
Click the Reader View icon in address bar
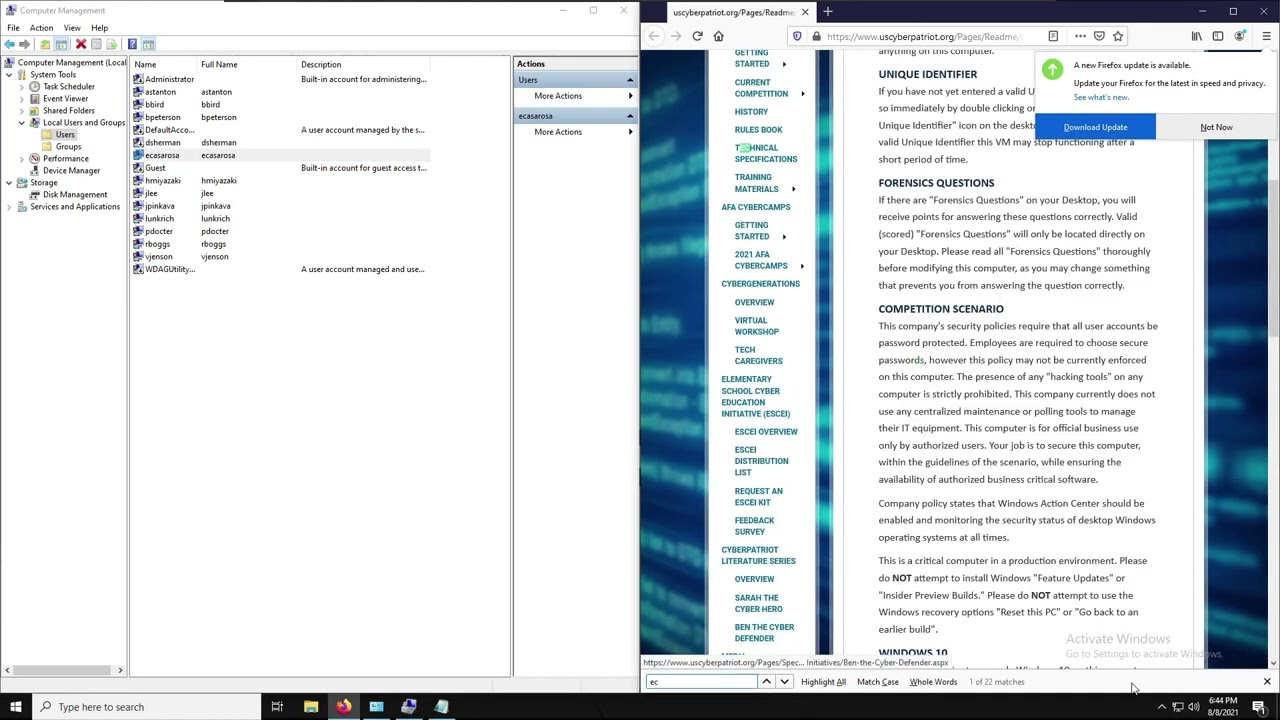[x=1053, y=36]
